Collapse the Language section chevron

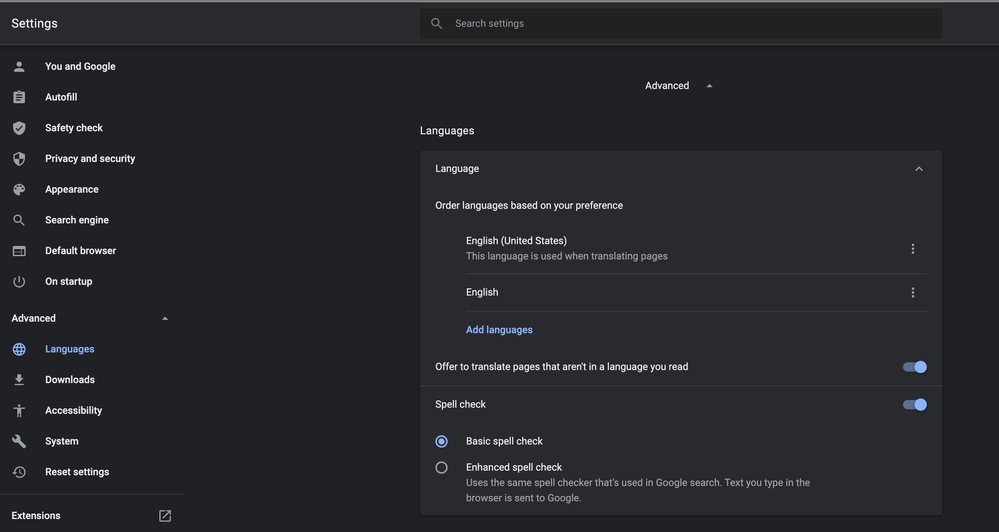(918, 169)
